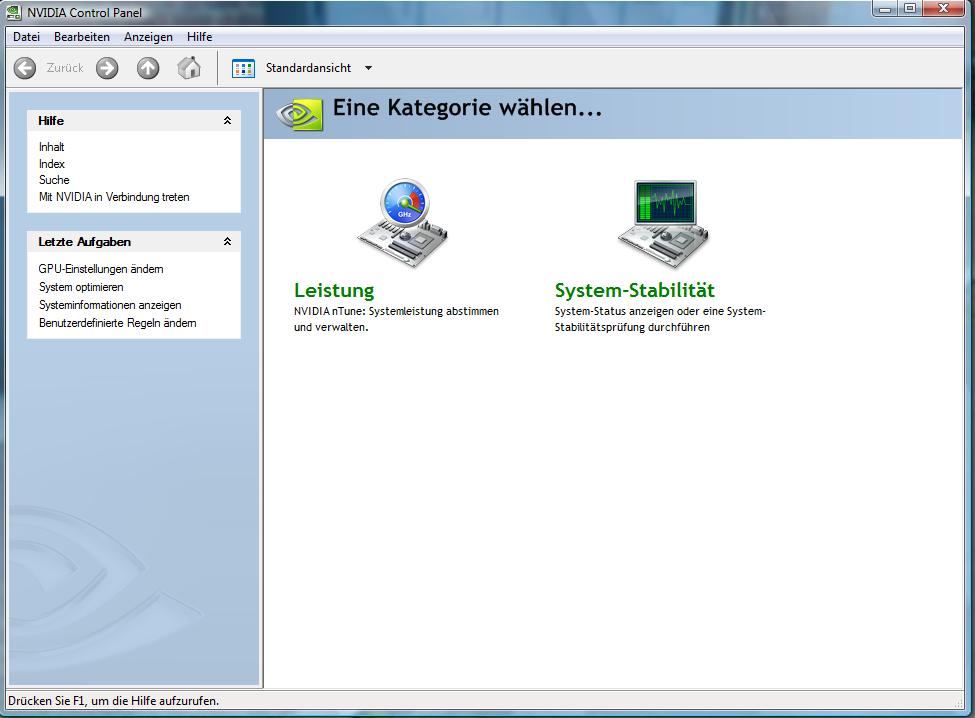Click the Letzte Aufgaben panel header
Image resolution: width=975 pixels, height=718 pixels.
(134, 241)
